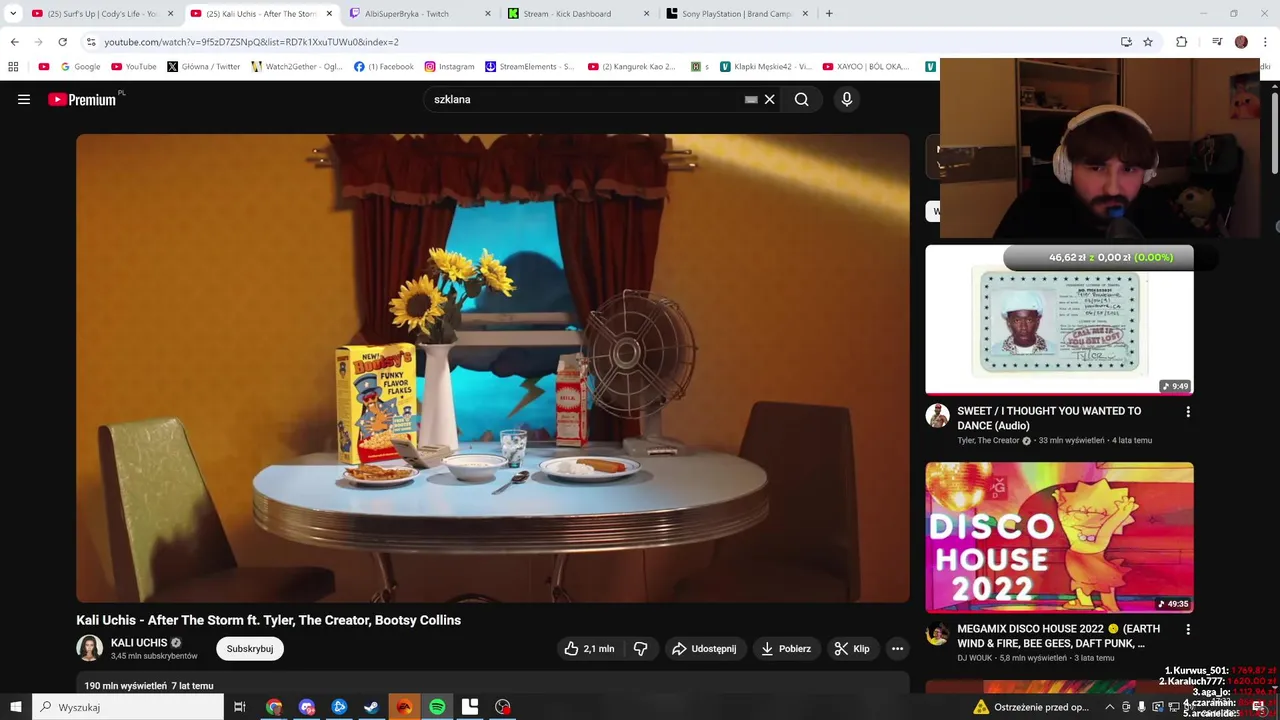1280x720 pixels.
Task: Open the Windows Start menu
Action: (x=16, y=707)
